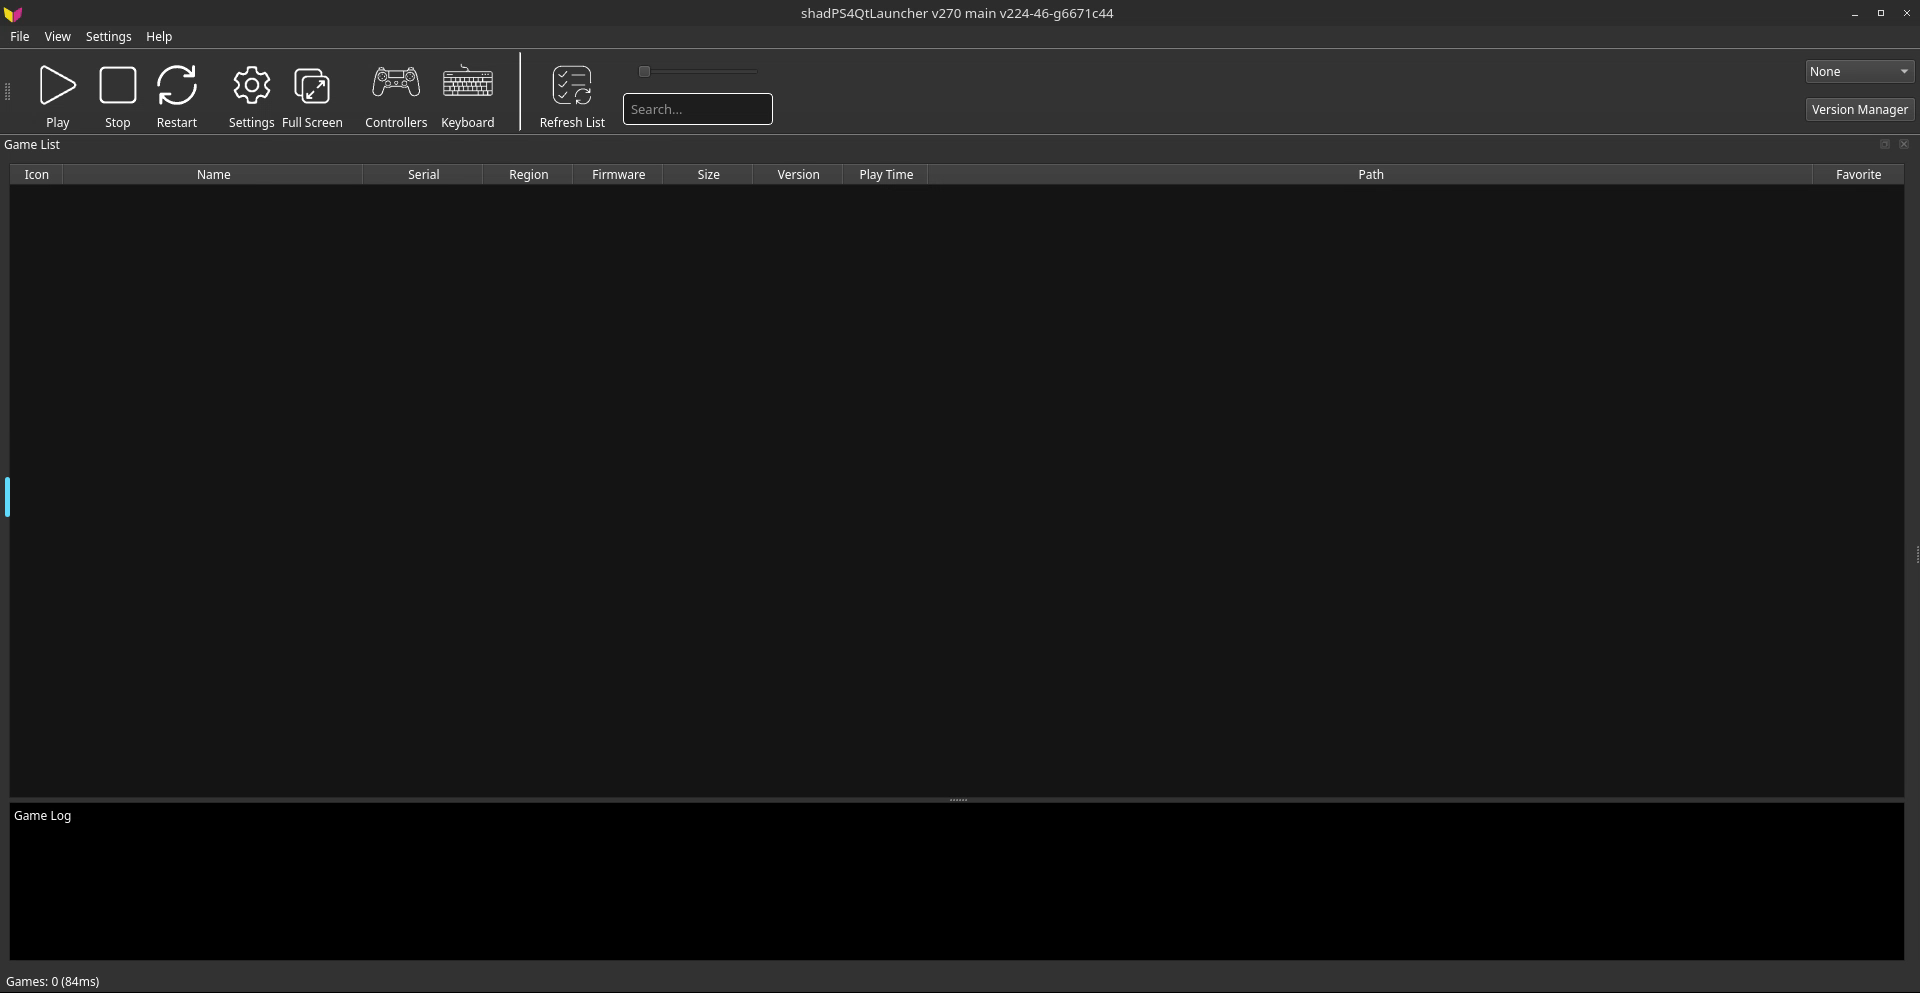Viewport: 1920px width, 993px height.
Task: Close the Game List dock panel
Action: click(1904, 145)
